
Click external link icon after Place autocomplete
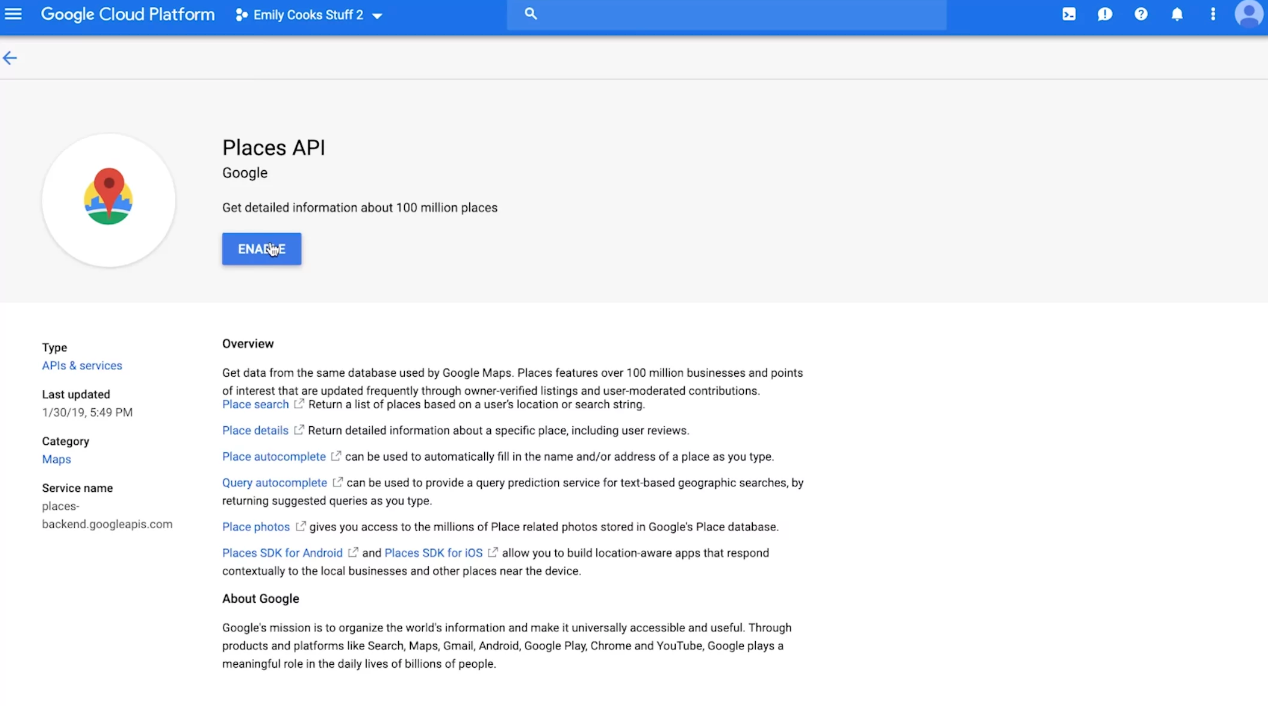coord(336,456)
